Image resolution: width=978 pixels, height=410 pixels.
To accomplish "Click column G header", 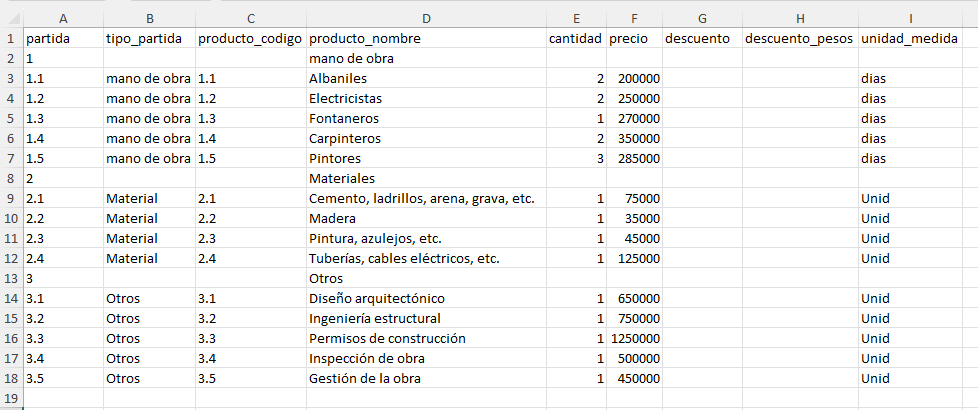I will 702,19.
